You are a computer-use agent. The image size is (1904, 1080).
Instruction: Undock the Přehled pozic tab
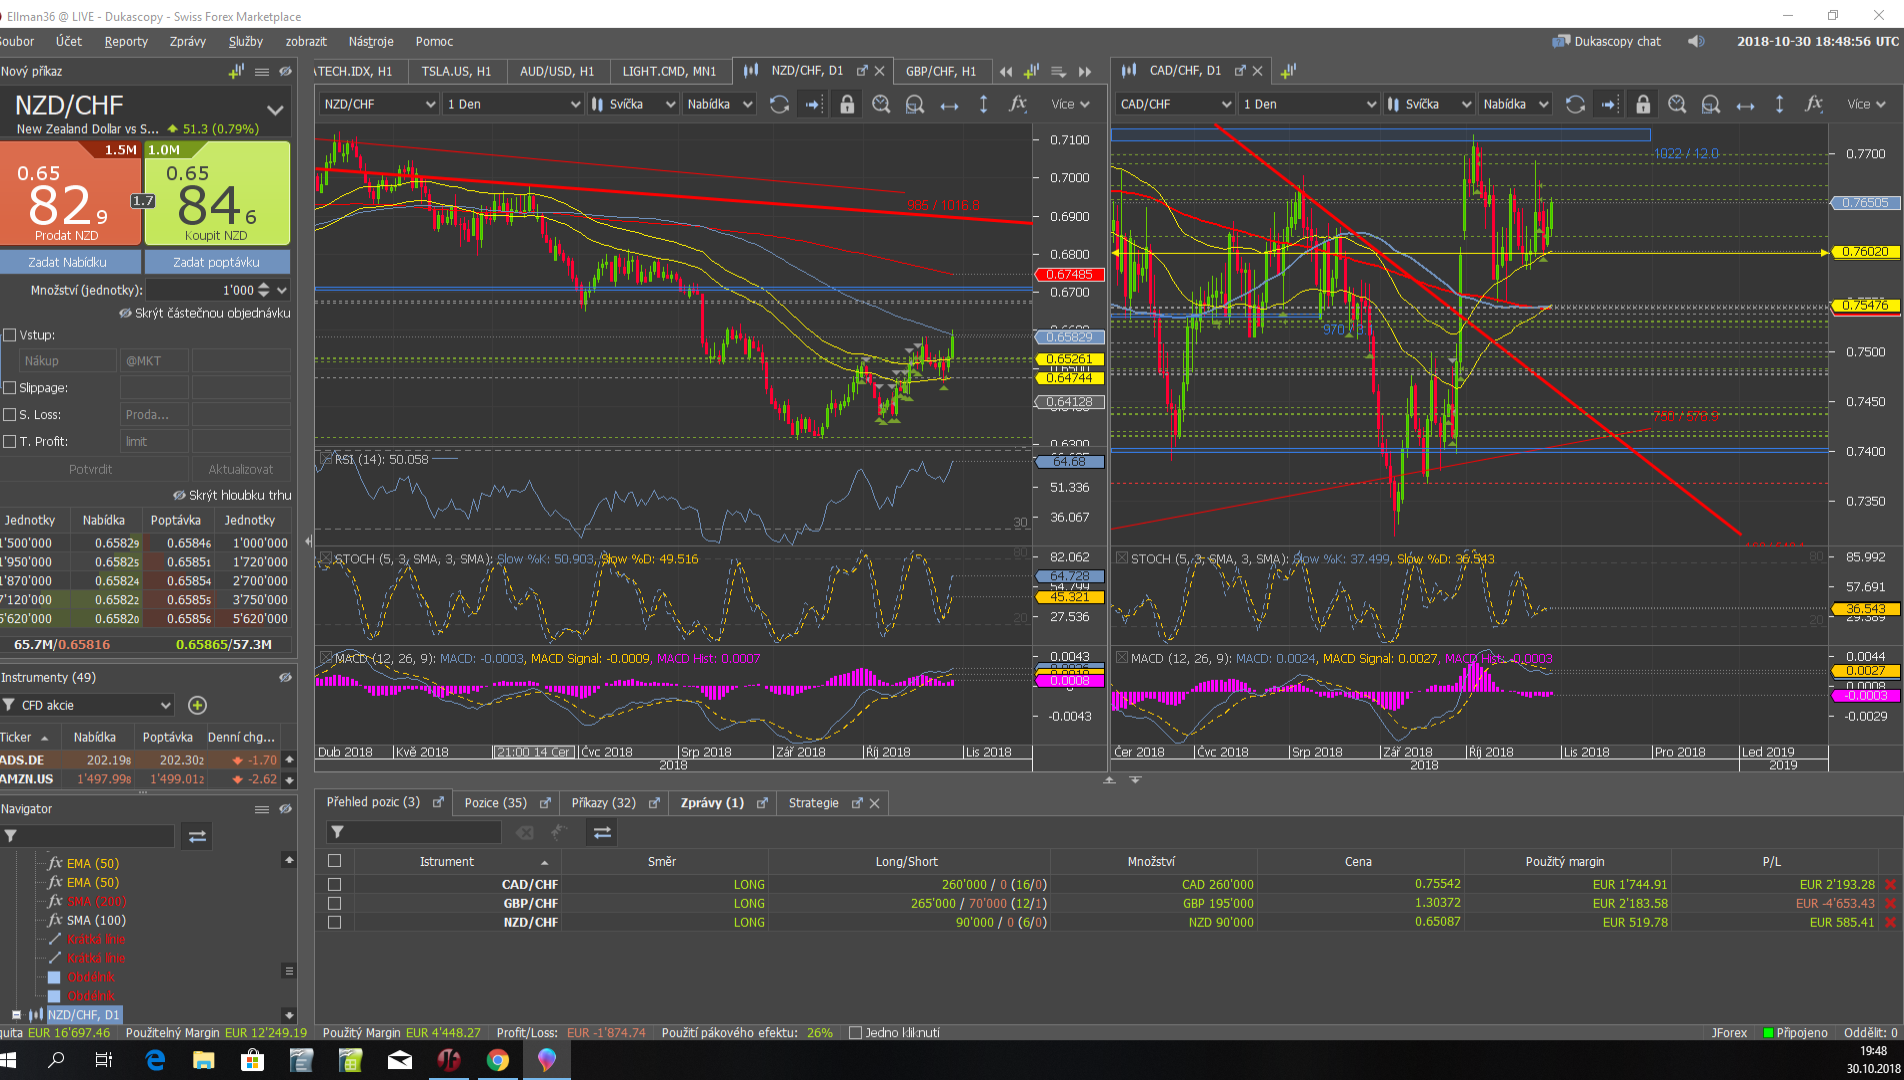pos(438,802)
